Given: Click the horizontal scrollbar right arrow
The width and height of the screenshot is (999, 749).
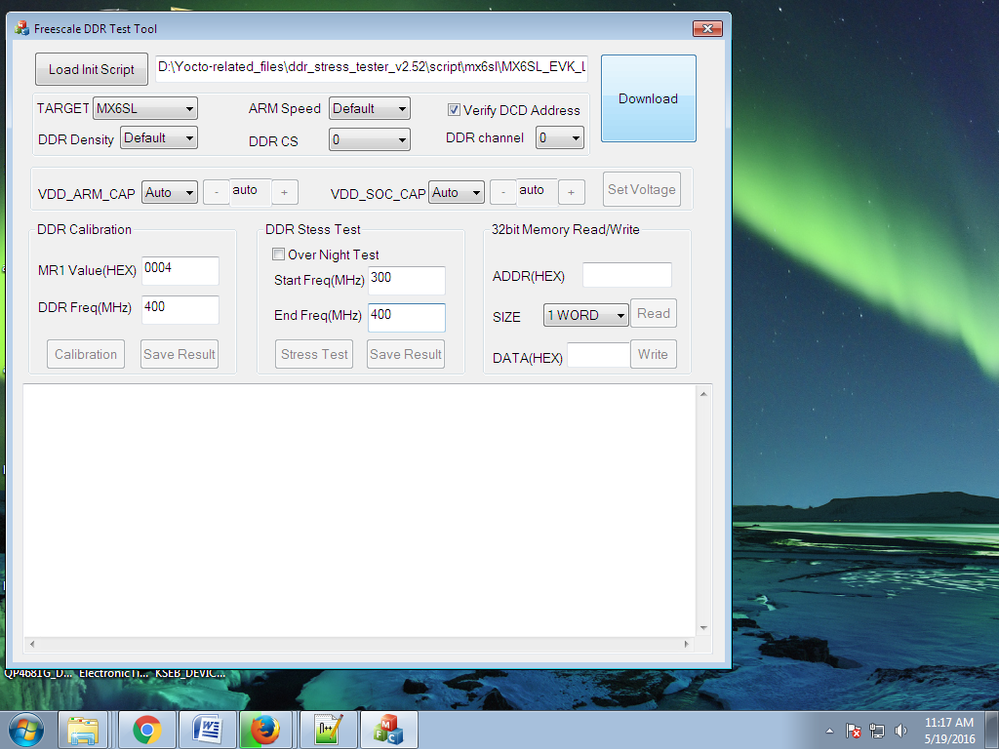Looking at the screenshot, I should coord(686,644).
